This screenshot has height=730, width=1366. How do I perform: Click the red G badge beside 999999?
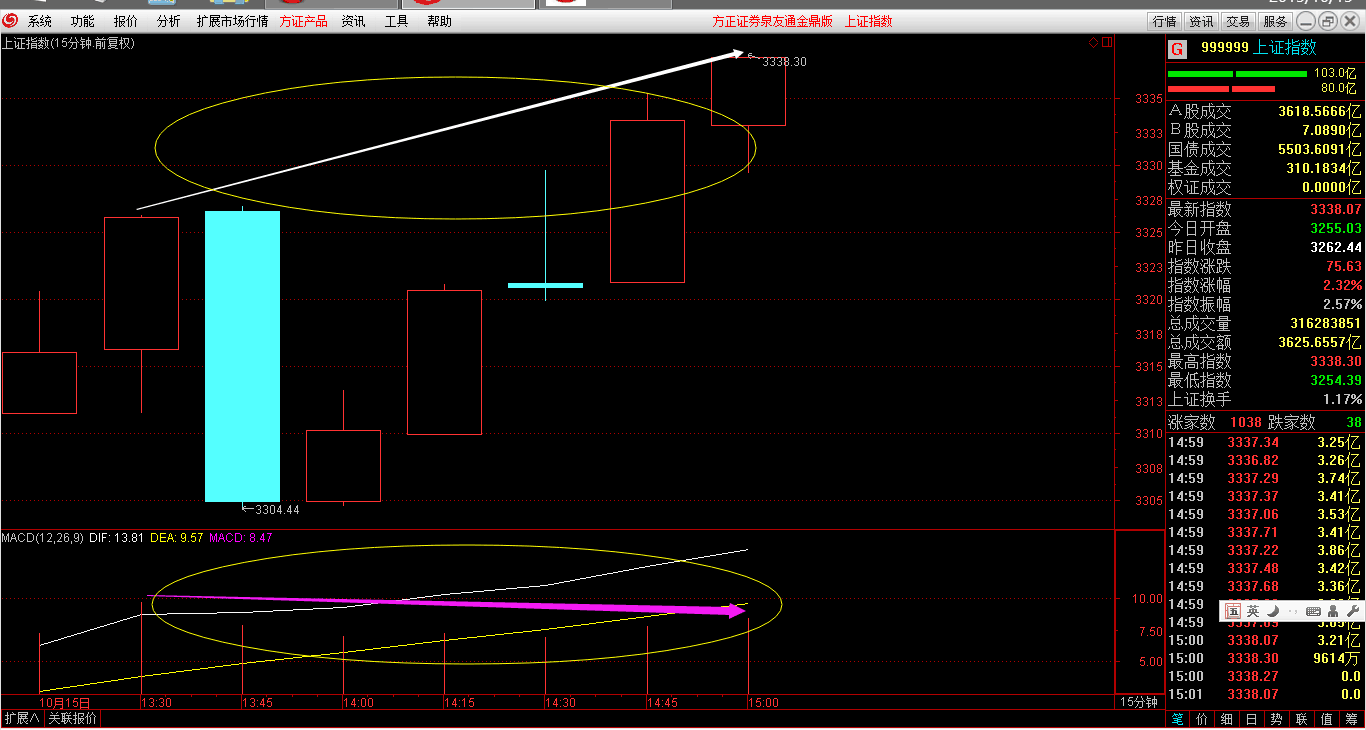tap(1177, 49)
